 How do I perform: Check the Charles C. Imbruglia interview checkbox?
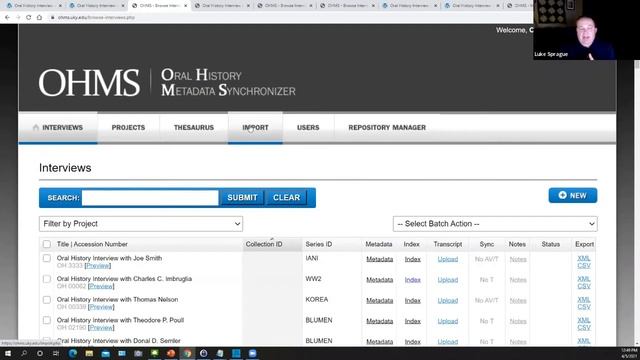tap(47, 279)
